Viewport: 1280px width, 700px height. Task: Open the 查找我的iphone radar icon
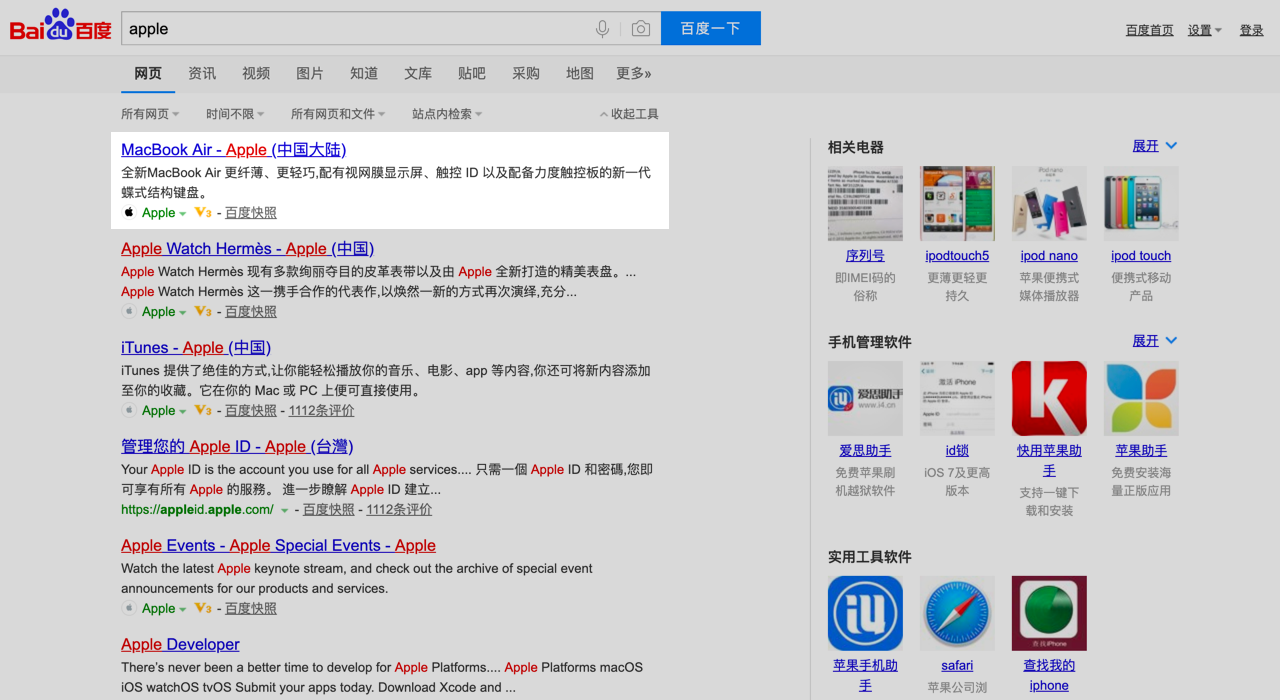(1049, 613)
